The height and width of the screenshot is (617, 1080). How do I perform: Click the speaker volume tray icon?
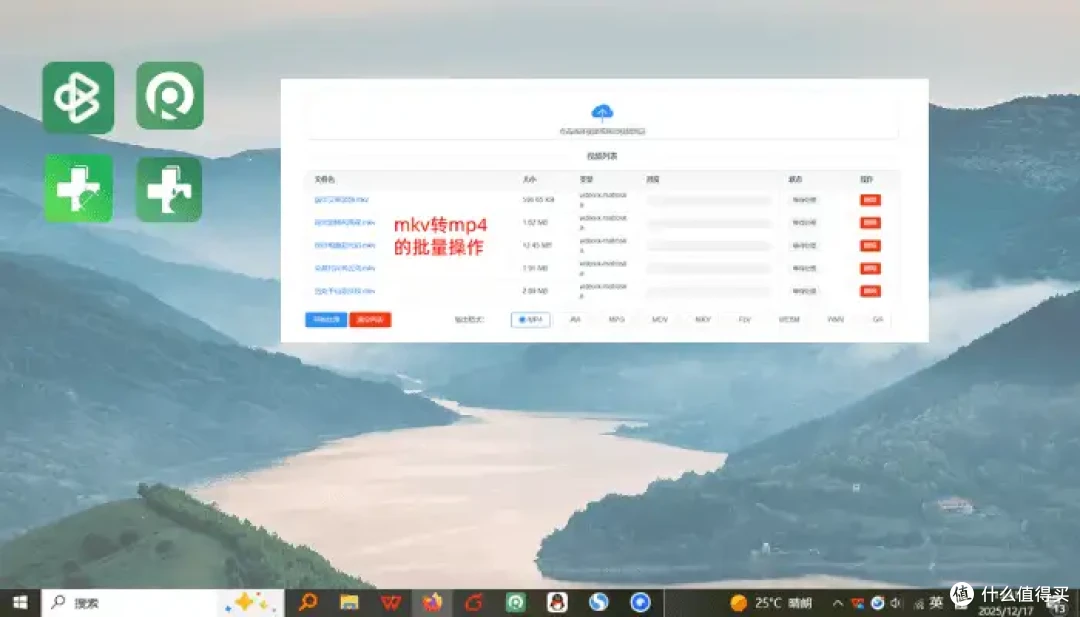896,603
